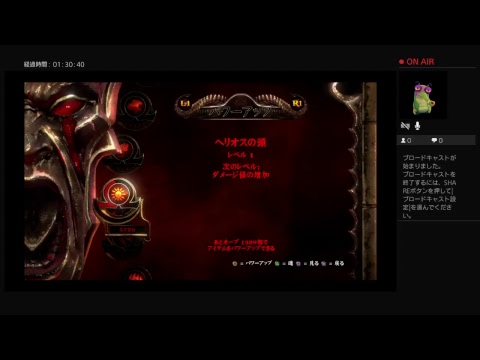Click the ON AIR broadcast indicator
Viewport: 480px width, 360px height.
417,62
